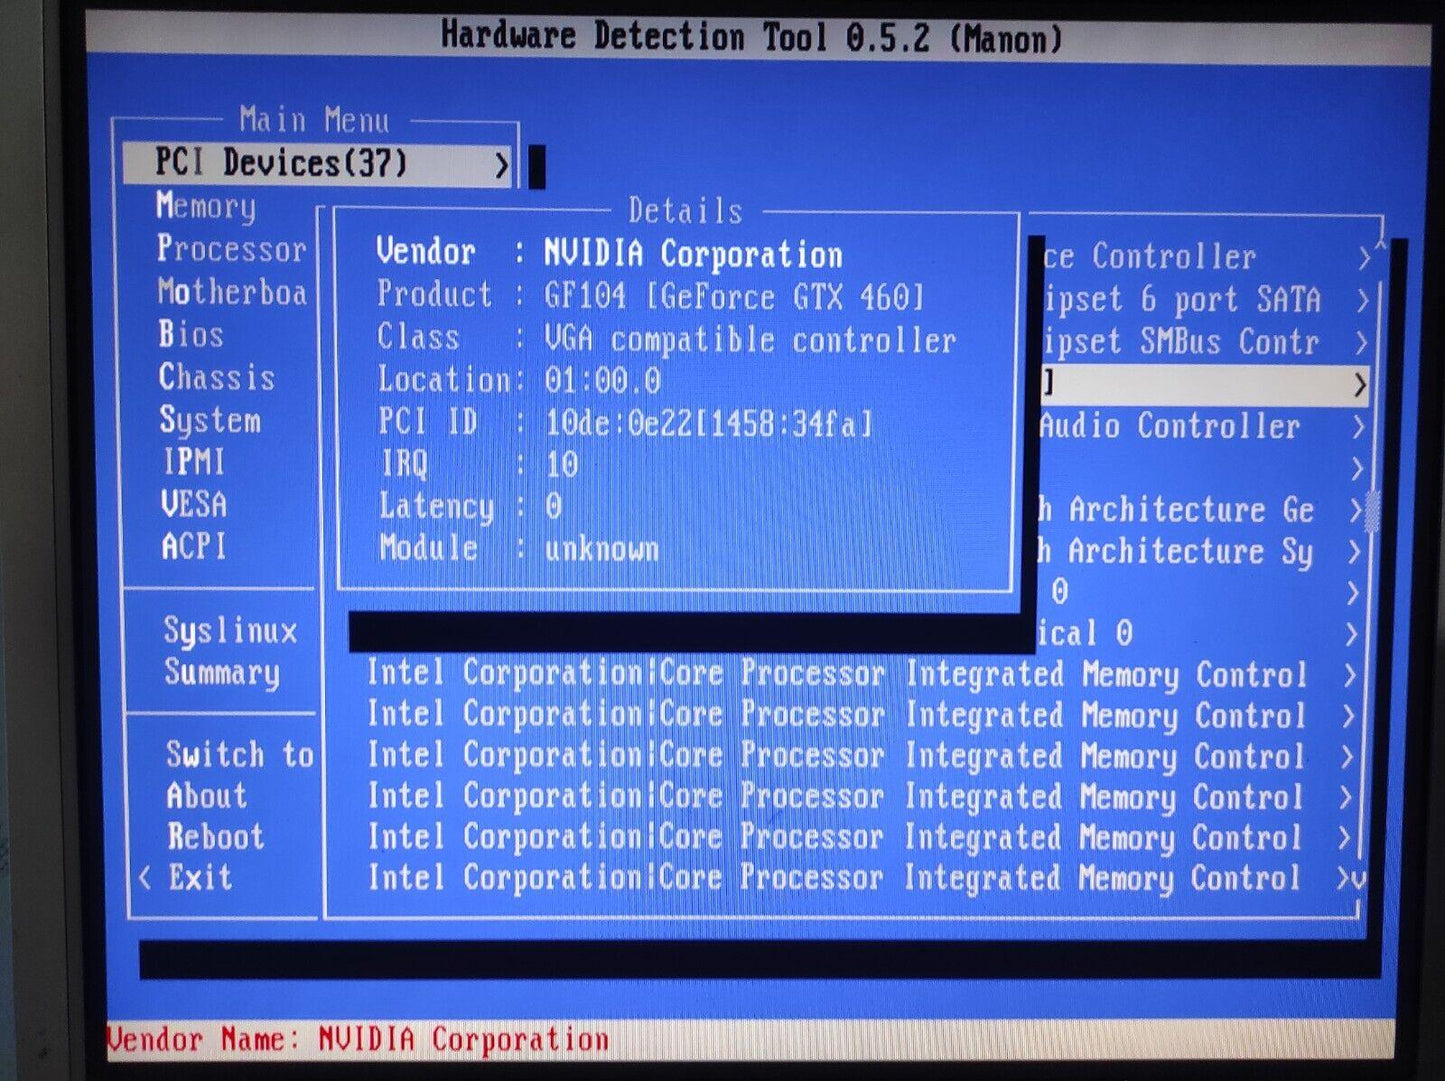
Task: Click the About entry
Action: (206, 796)
